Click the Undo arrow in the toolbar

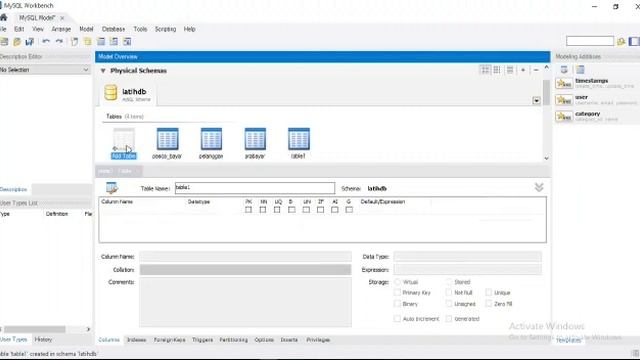pos(46,42)
